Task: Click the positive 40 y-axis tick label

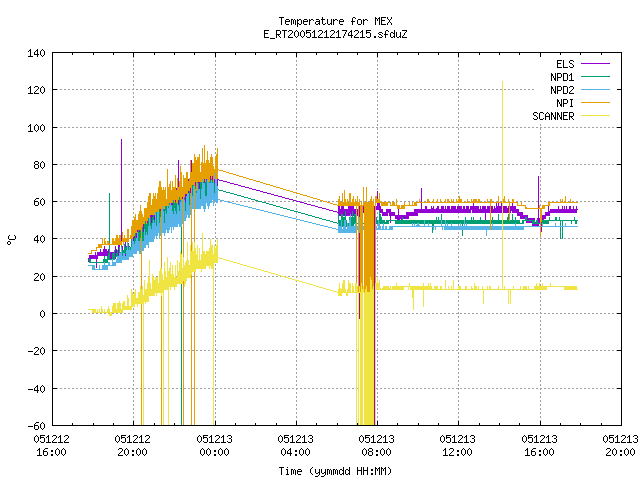Action: click(39, 239)
